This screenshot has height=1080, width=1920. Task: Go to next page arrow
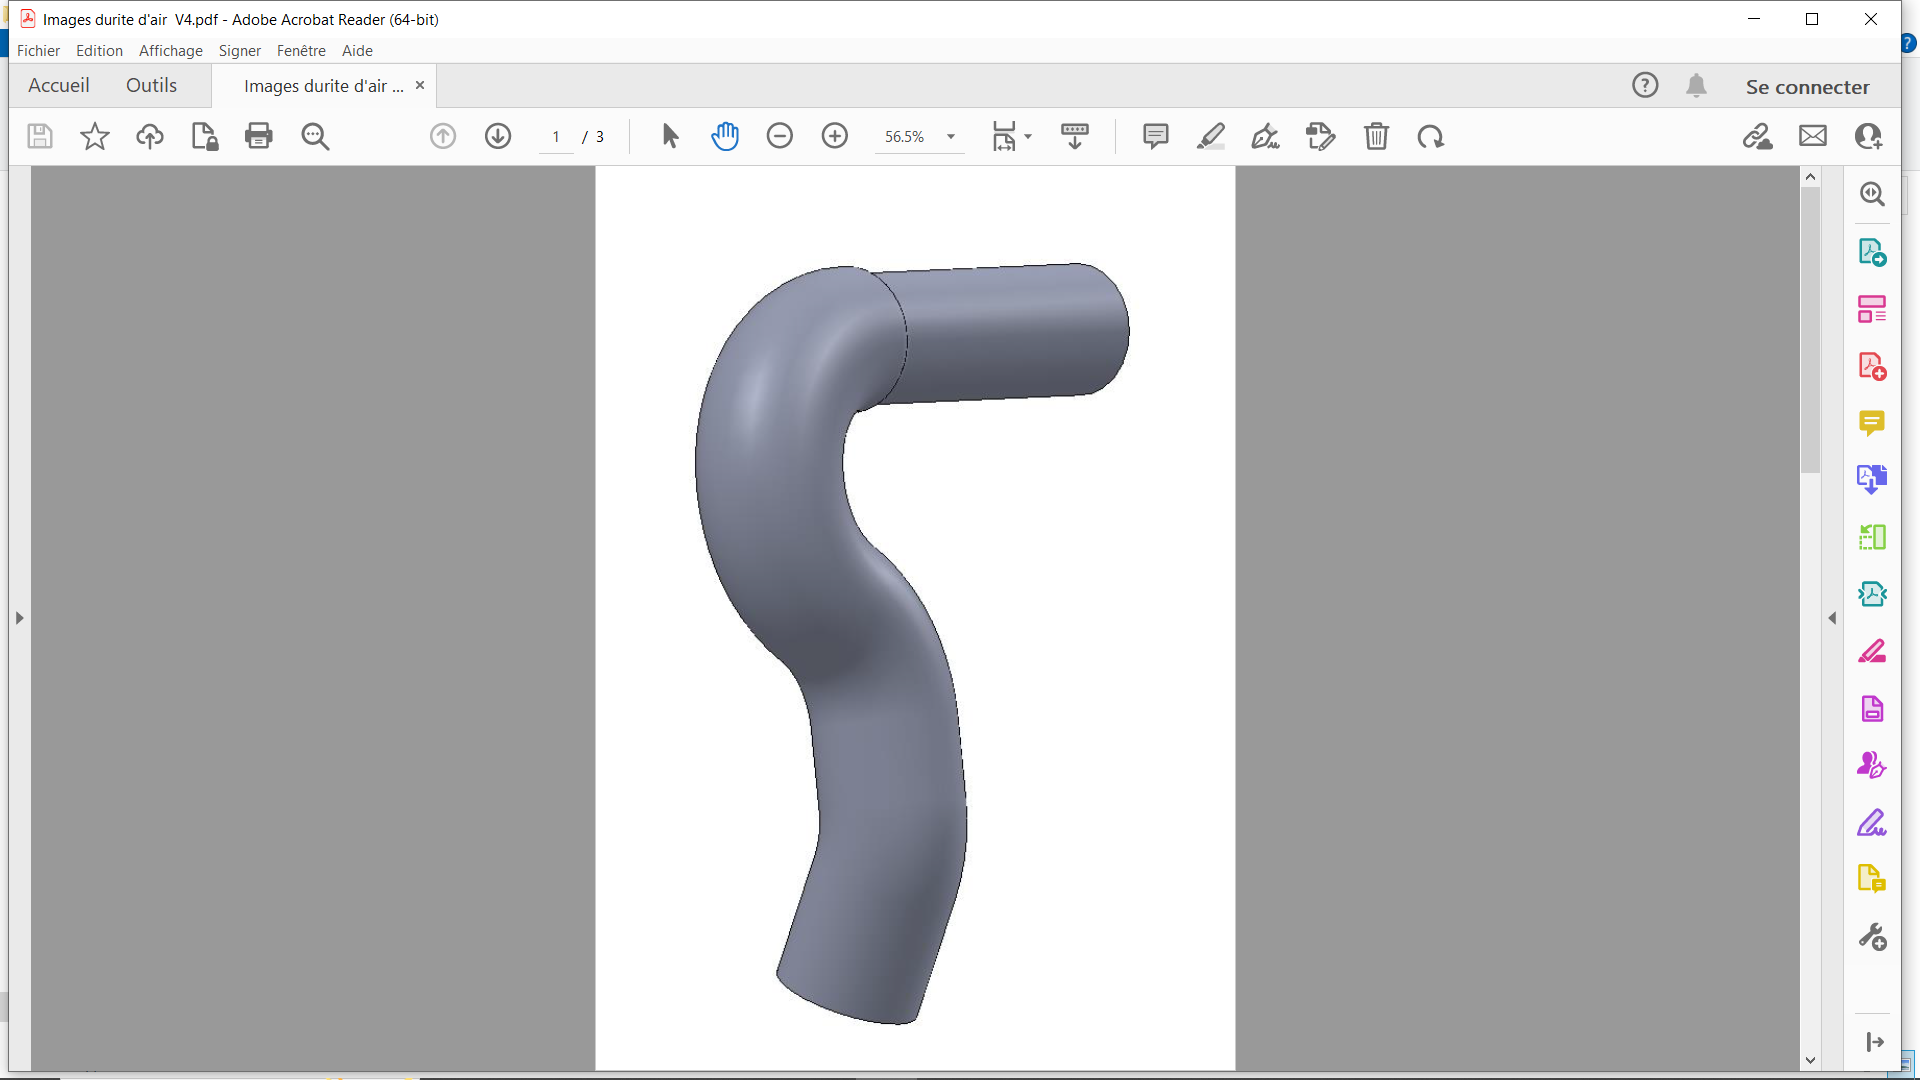click(x=498, y=136)
